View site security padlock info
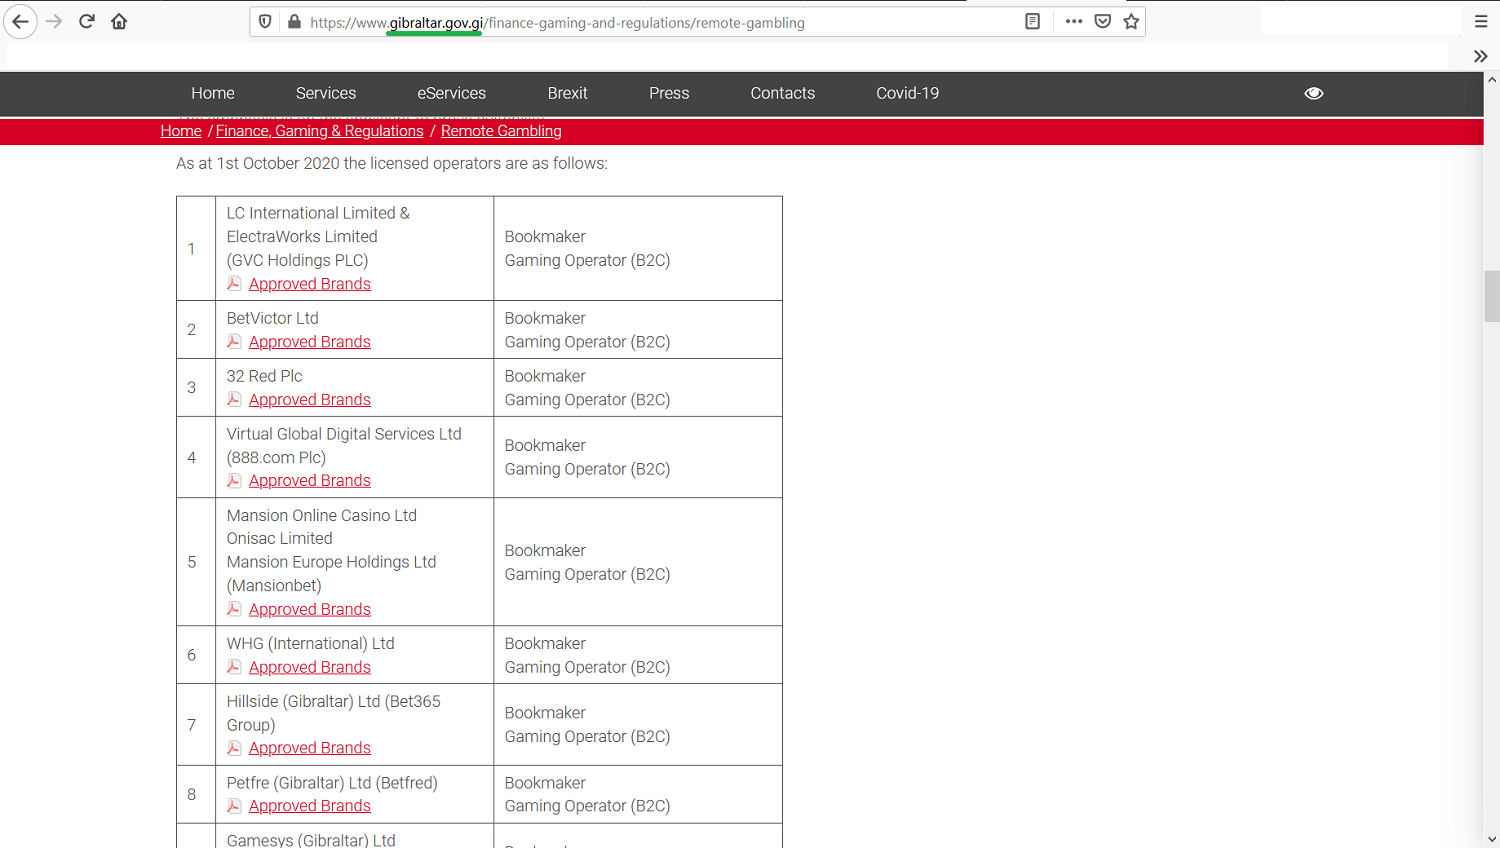The image size is (1500, 848). click(294, 22)
